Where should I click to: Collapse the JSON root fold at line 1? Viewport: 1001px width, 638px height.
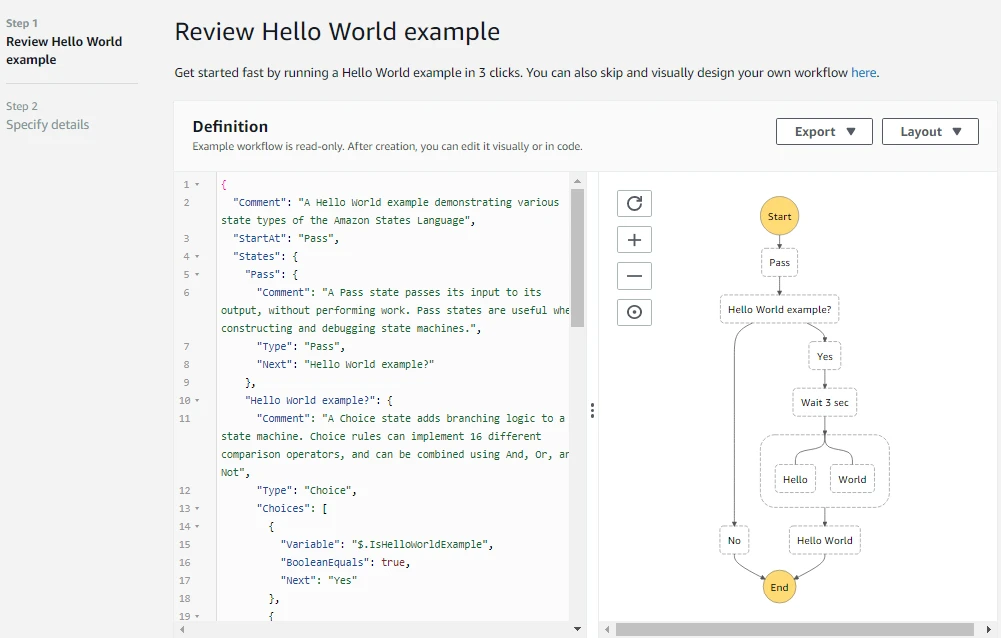[196, 184]
